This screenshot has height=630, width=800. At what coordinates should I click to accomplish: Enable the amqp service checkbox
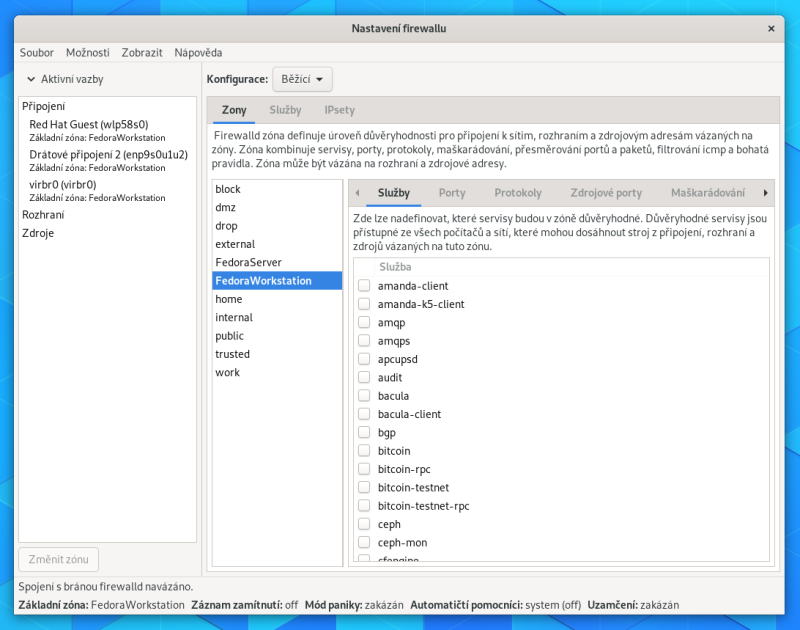pos(366,322)
